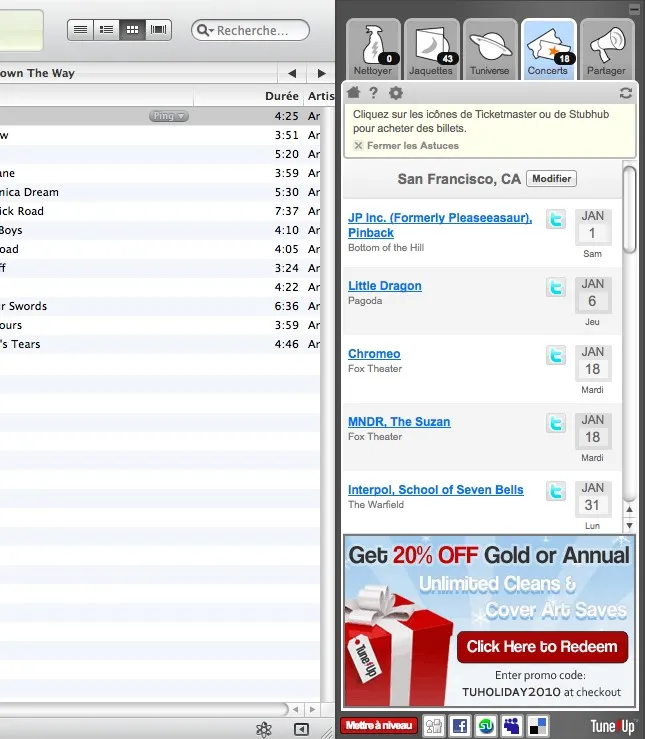Open the search magnifier dropdown
Screen dimensions: 645x739
click(205, 30)
